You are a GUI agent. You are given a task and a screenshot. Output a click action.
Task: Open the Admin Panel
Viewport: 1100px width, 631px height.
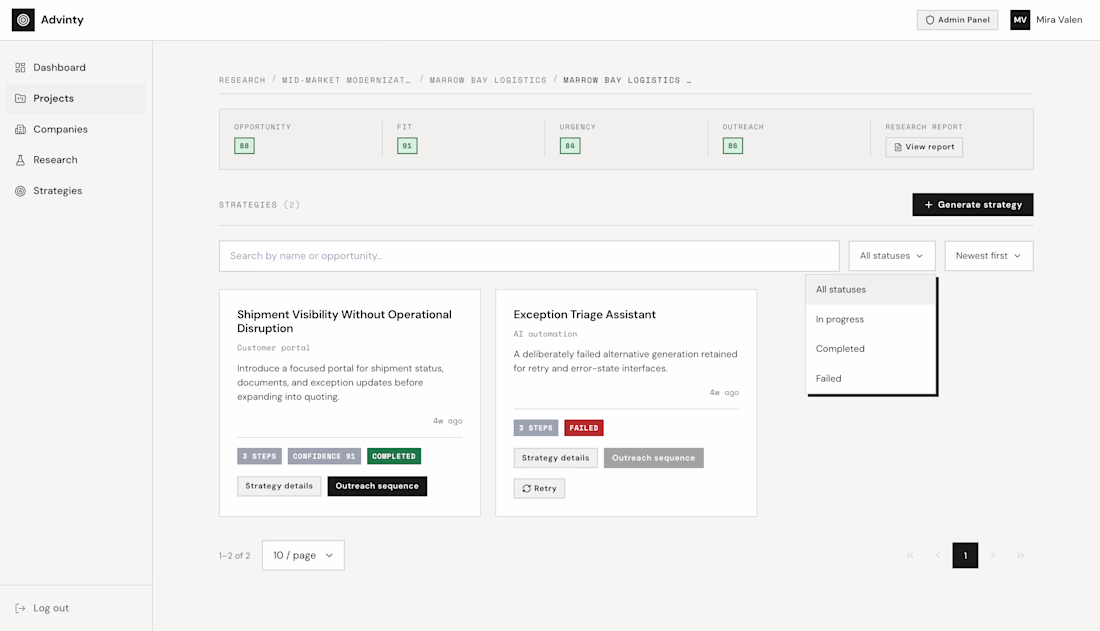pyautogui.click(x=957, y=20)
